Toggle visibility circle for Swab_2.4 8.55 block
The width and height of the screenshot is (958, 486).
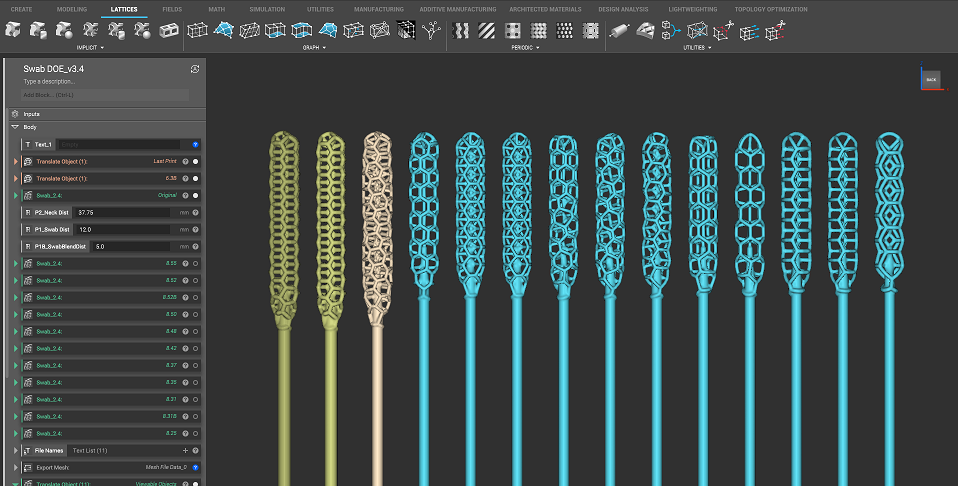point(196,263)
